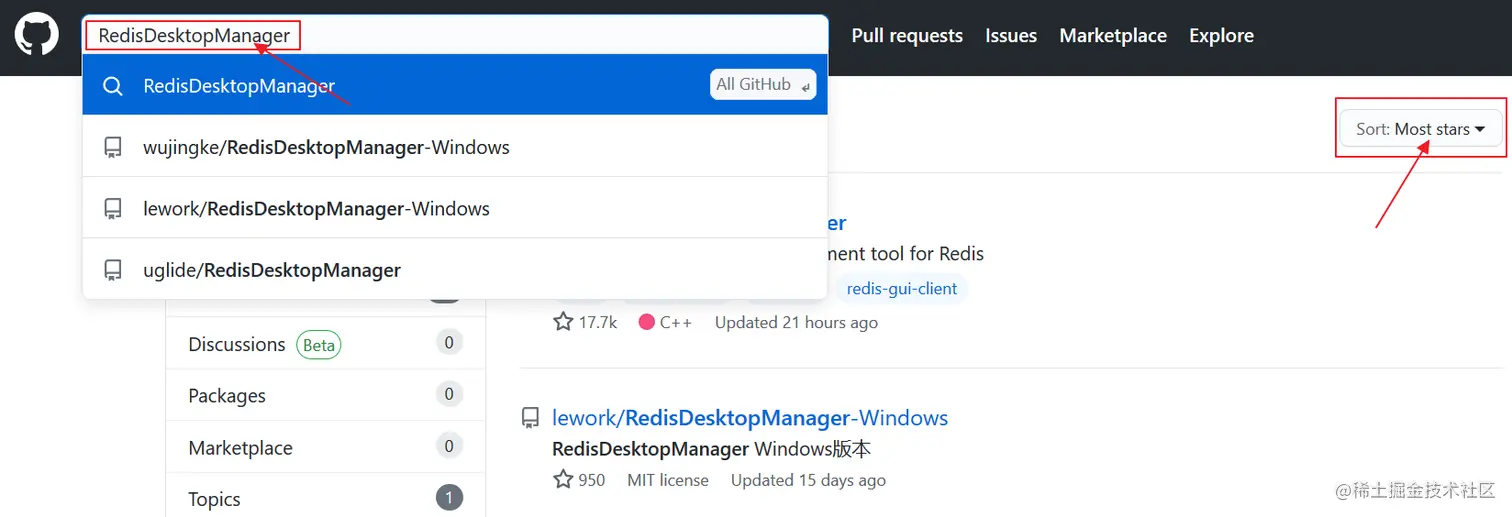Click repo icon beside lework/RedisDesktopManager-Windows result
Viewport: 1512px width, 517px height.
coord(531,418)
